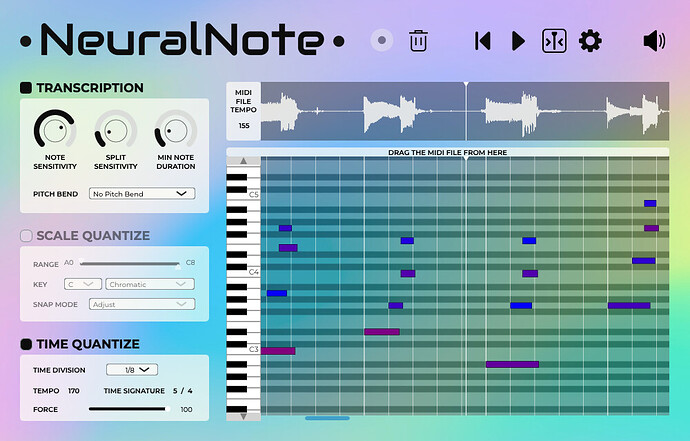Screen dimensions: 690x441
Task: Click the Note Sensitivity knob
Action: 55,130
